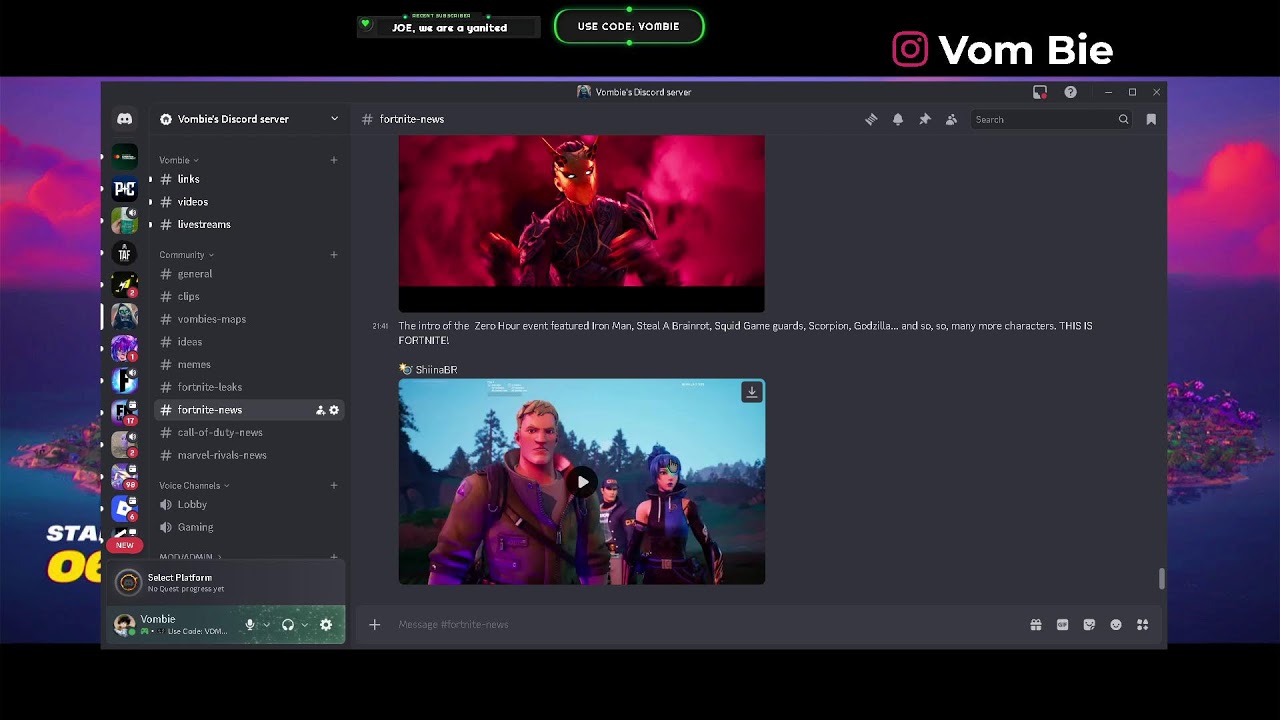This screenshot has width=1280, height=720.
Task: Open the gift icon in message bar
Action: click(x=1036, y=625)
